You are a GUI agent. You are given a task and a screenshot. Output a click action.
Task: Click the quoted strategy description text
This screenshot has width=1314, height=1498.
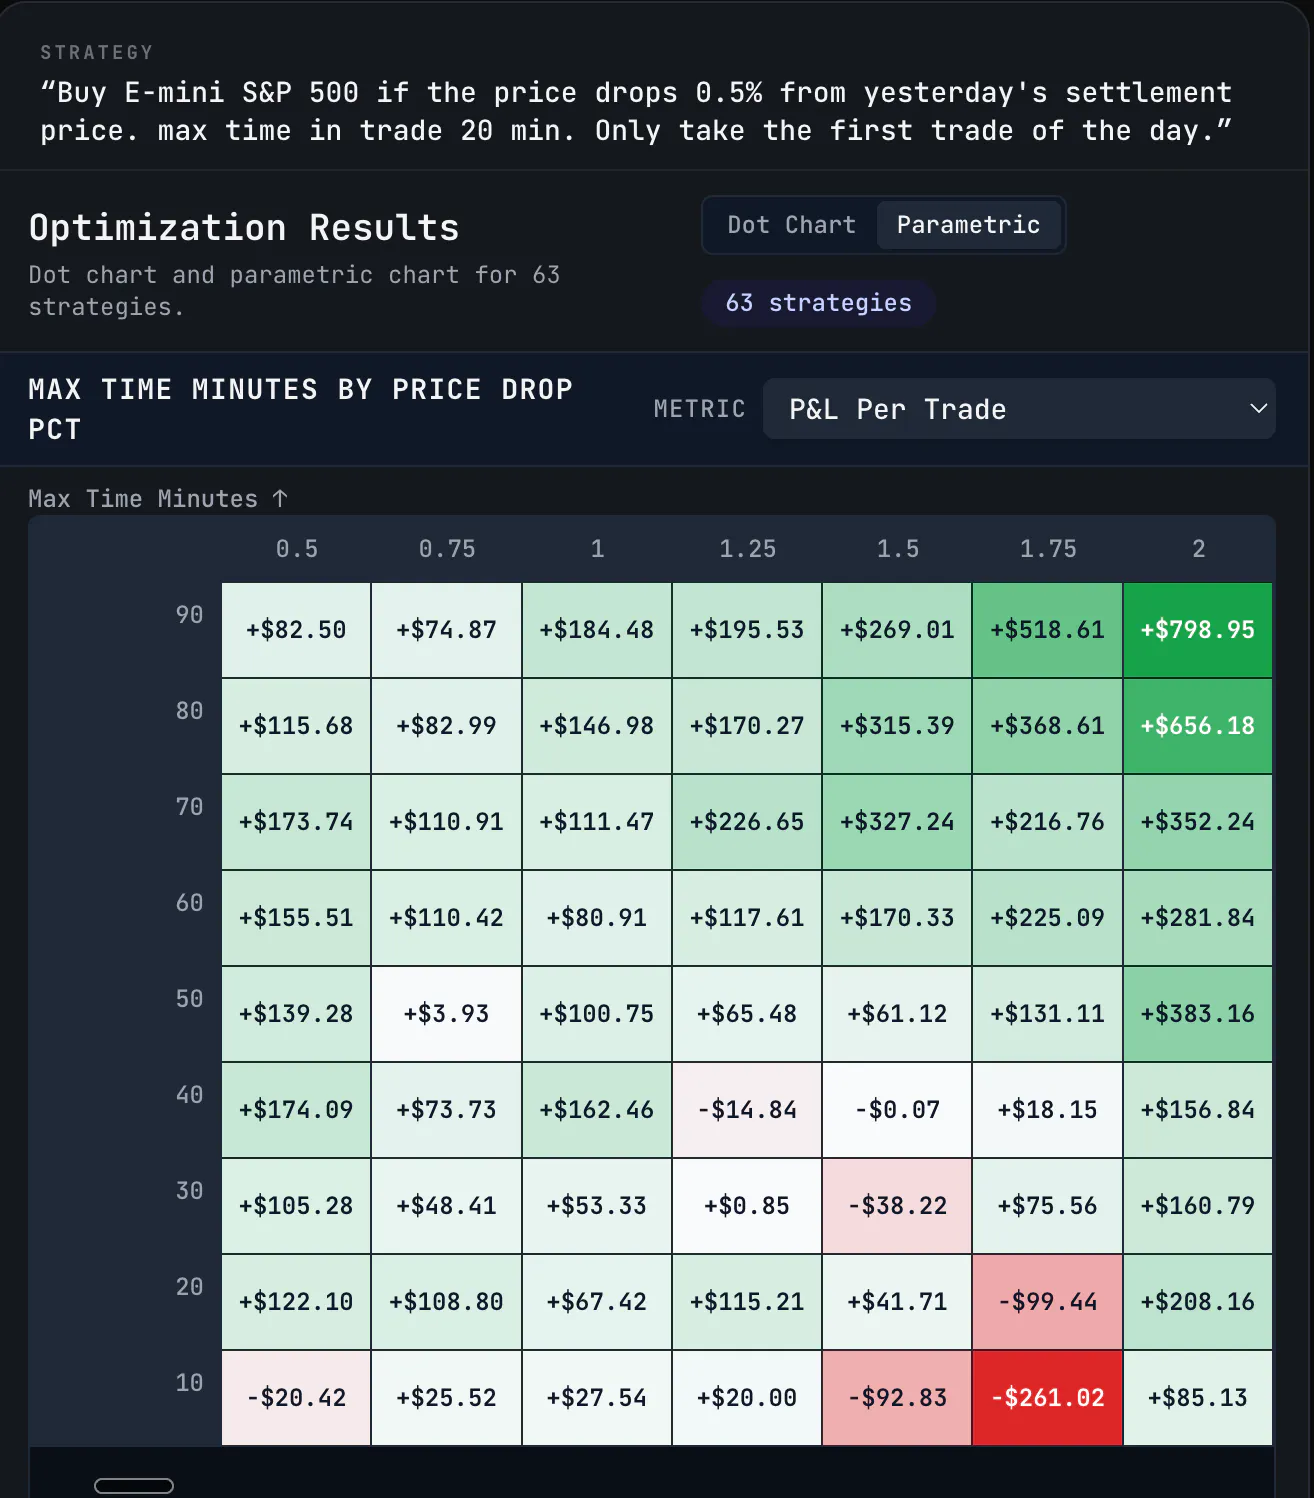coord(636,112)
